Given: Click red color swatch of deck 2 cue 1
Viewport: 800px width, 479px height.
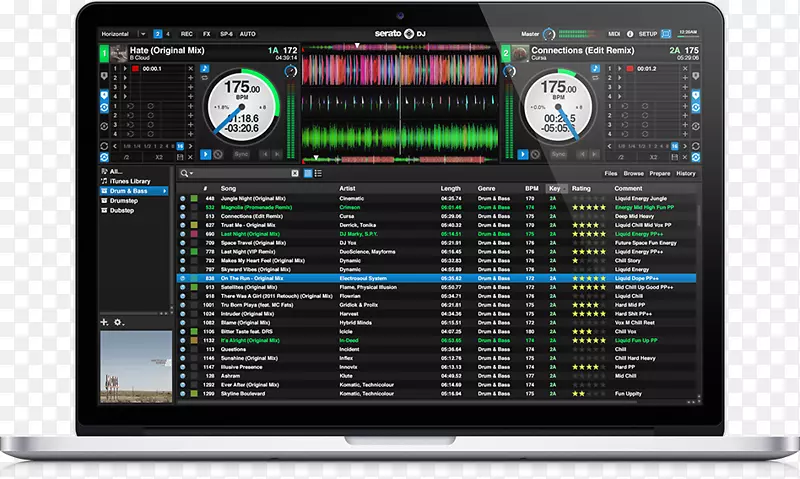Looking at the screenshot, I should coord(630,68).
